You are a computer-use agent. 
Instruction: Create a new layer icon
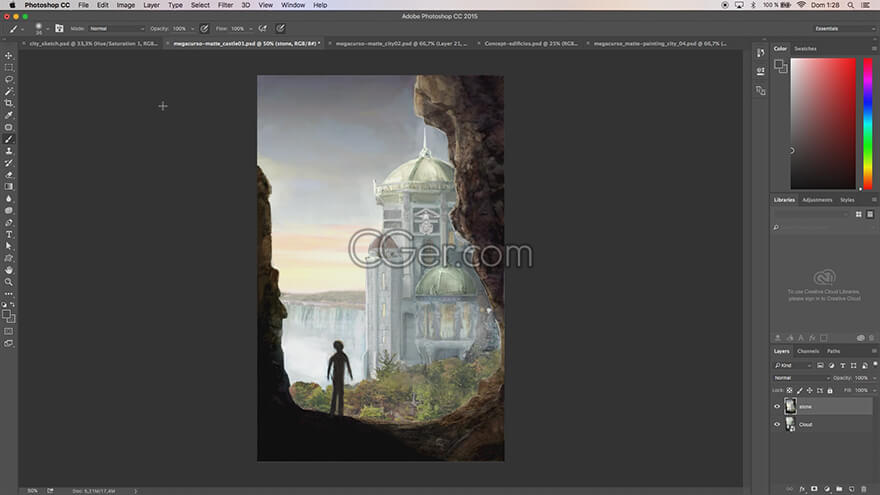coord(851,489)
